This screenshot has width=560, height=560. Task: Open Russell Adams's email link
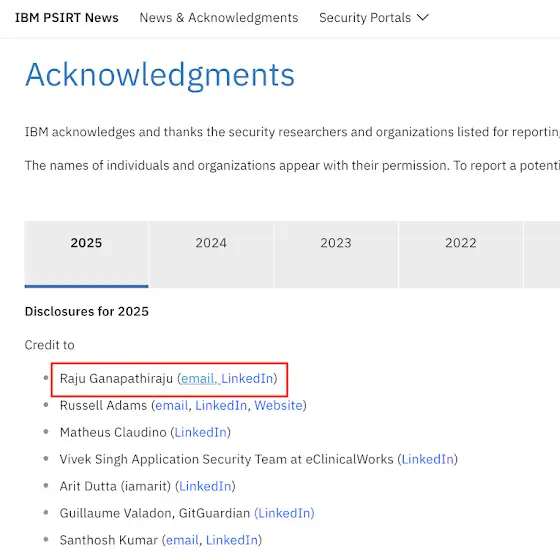pyautogui.click(x=172, y=406)
